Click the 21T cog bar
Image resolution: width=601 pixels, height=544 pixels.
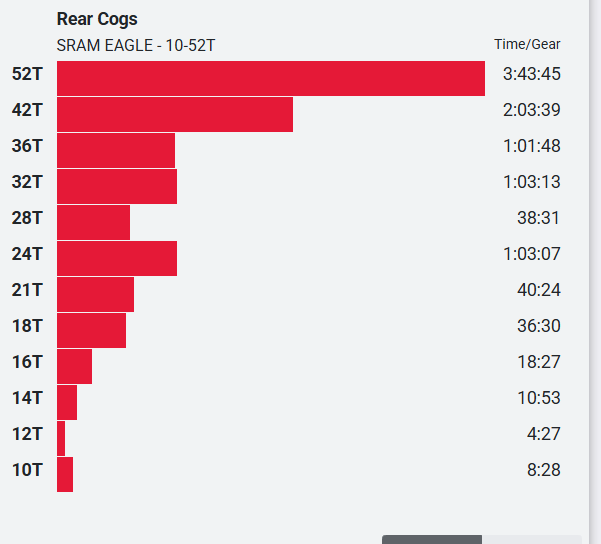click(x=95, y=294)
